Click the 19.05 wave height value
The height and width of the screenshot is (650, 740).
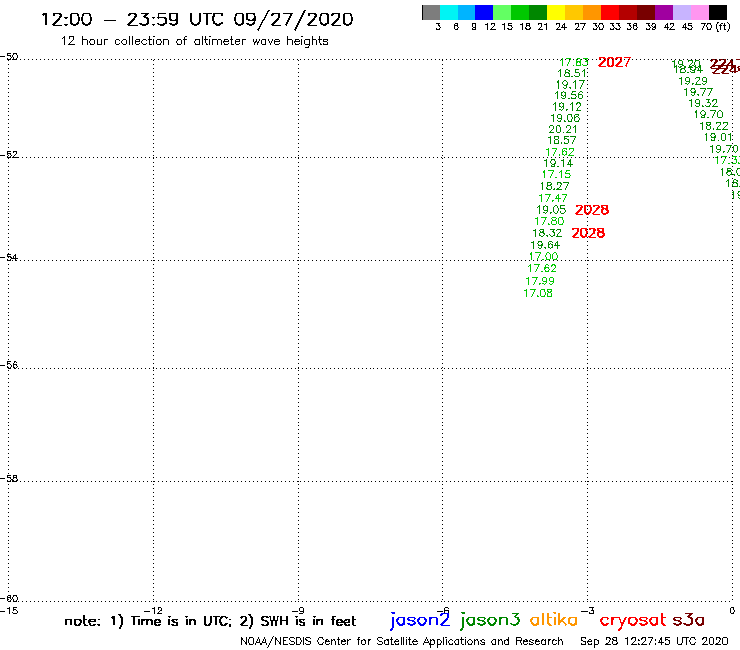(551, 210)
